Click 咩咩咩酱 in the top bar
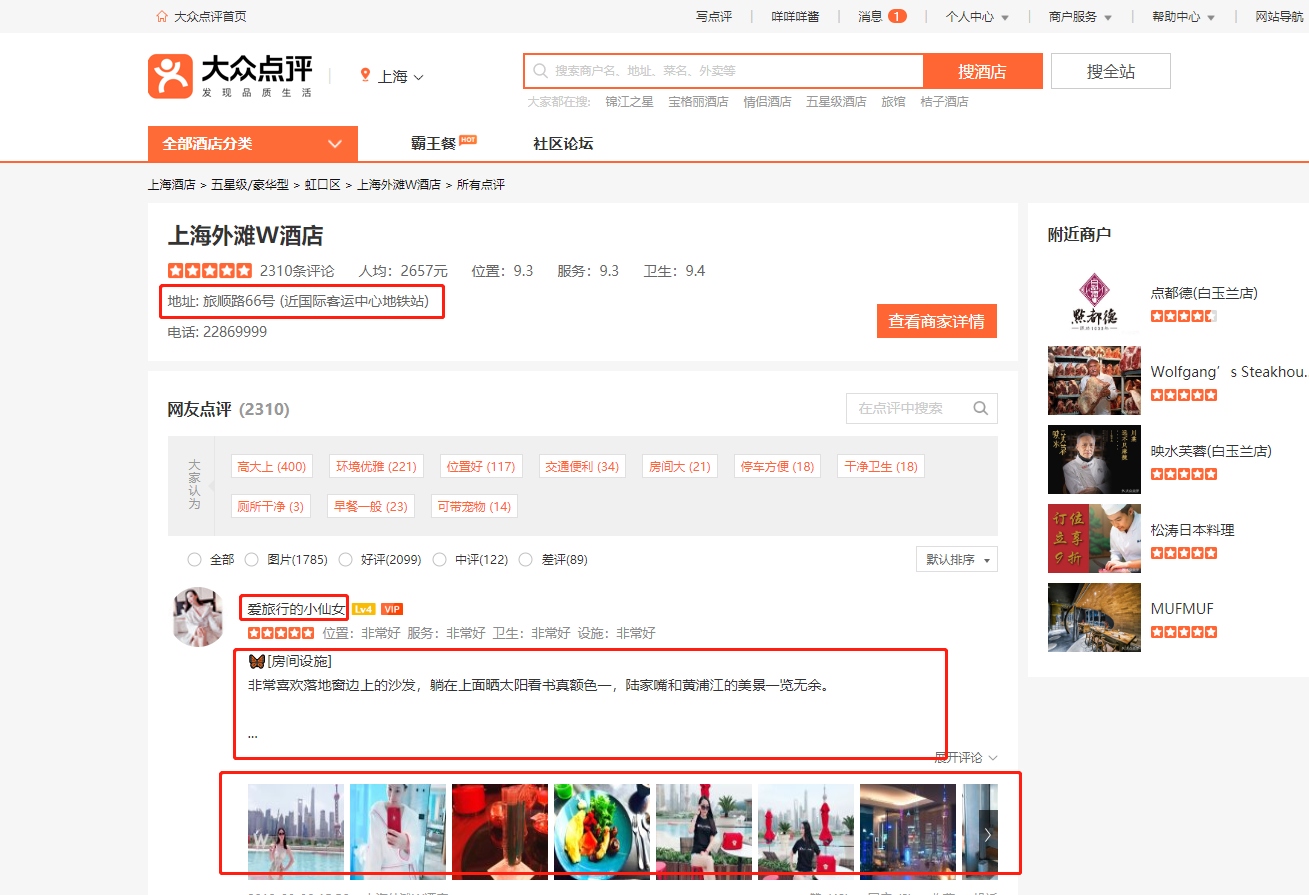The width and height of the screenshot is (1309, 895). pos(795,16)
